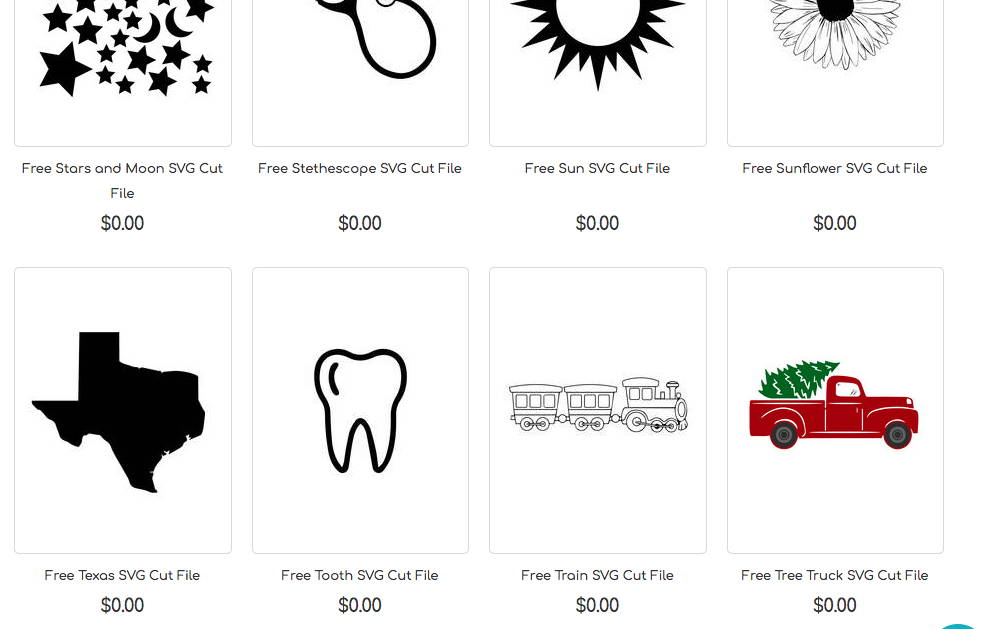Open 'Free Tooth SVG Cut File' link
The image size is (987, 629).
359,575
